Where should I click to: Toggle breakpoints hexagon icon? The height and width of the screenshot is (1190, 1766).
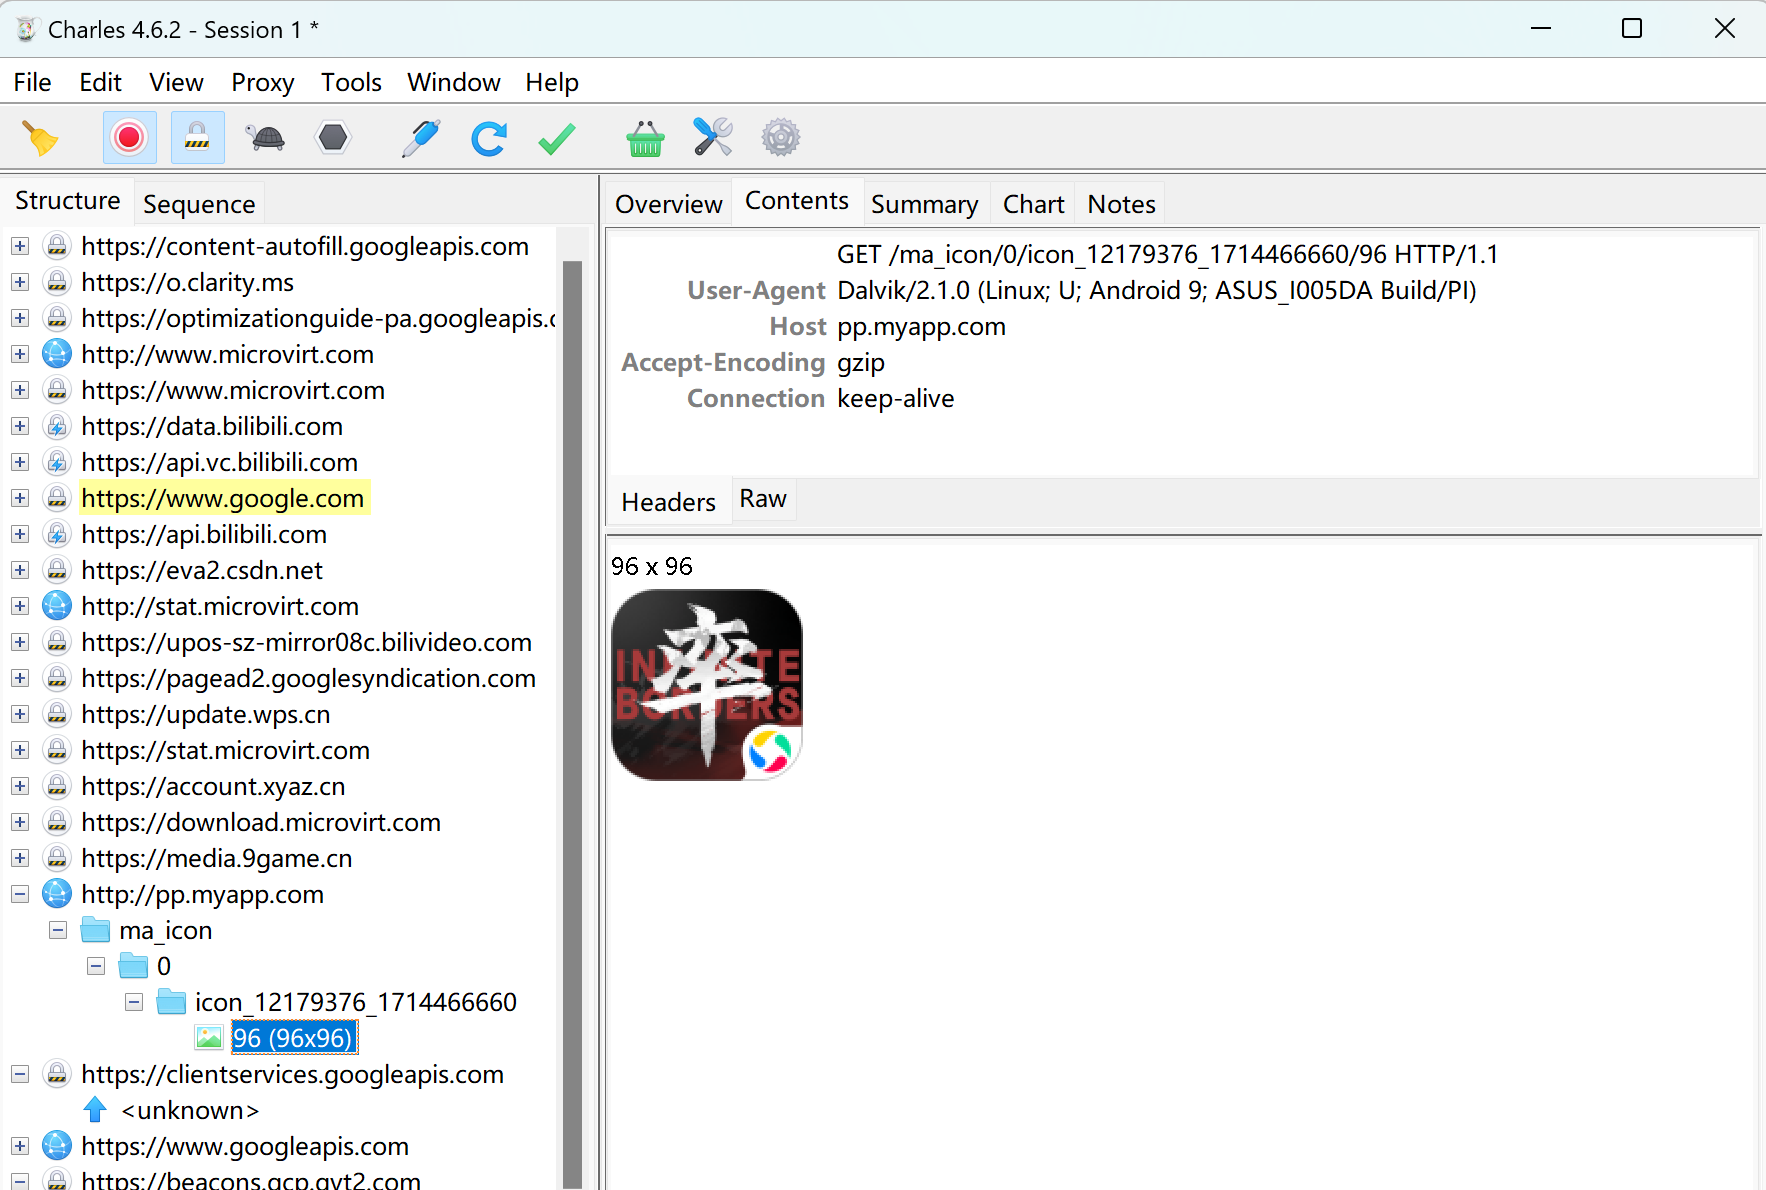pyautogui.click(x=333, y=138)
